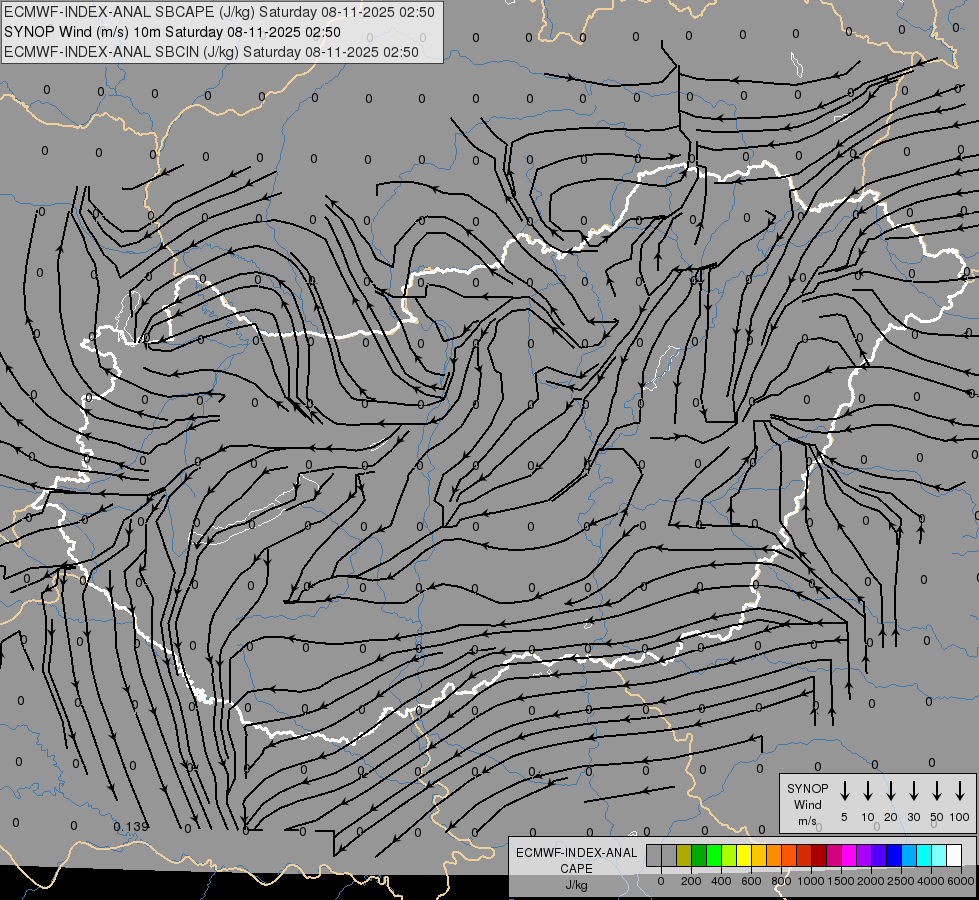979x900 pixels.
Task: Click the 800 tick label on CAPE scale
Action: pos(781,881)
